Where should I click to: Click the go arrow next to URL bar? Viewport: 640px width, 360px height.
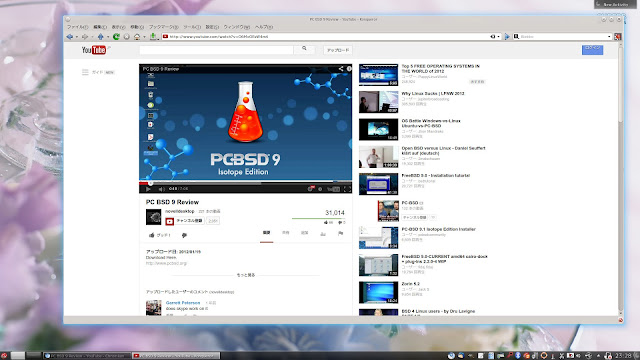[507, 37]
